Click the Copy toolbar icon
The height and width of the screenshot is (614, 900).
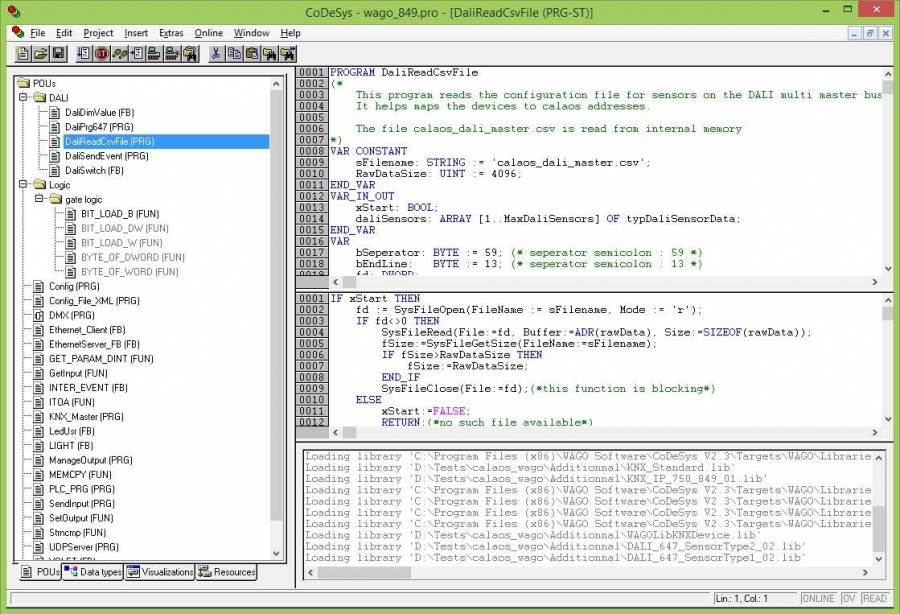(x=234, y=54)
